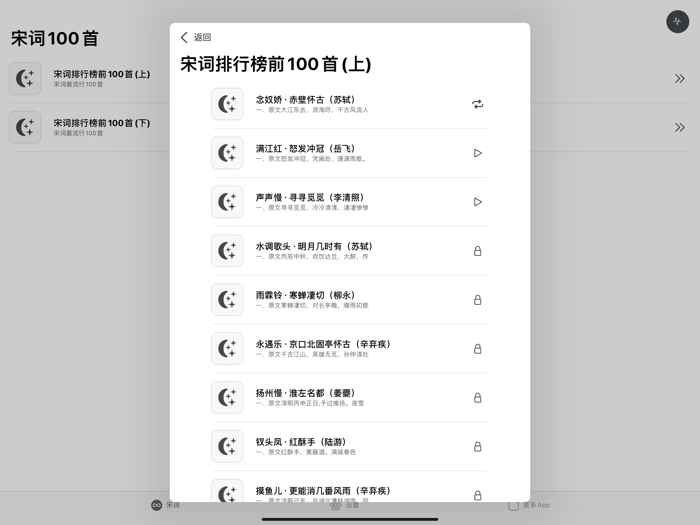Switch to the 设置 bottom tab
This screenshot has width=700, height=525.
[x=344, y=505]
